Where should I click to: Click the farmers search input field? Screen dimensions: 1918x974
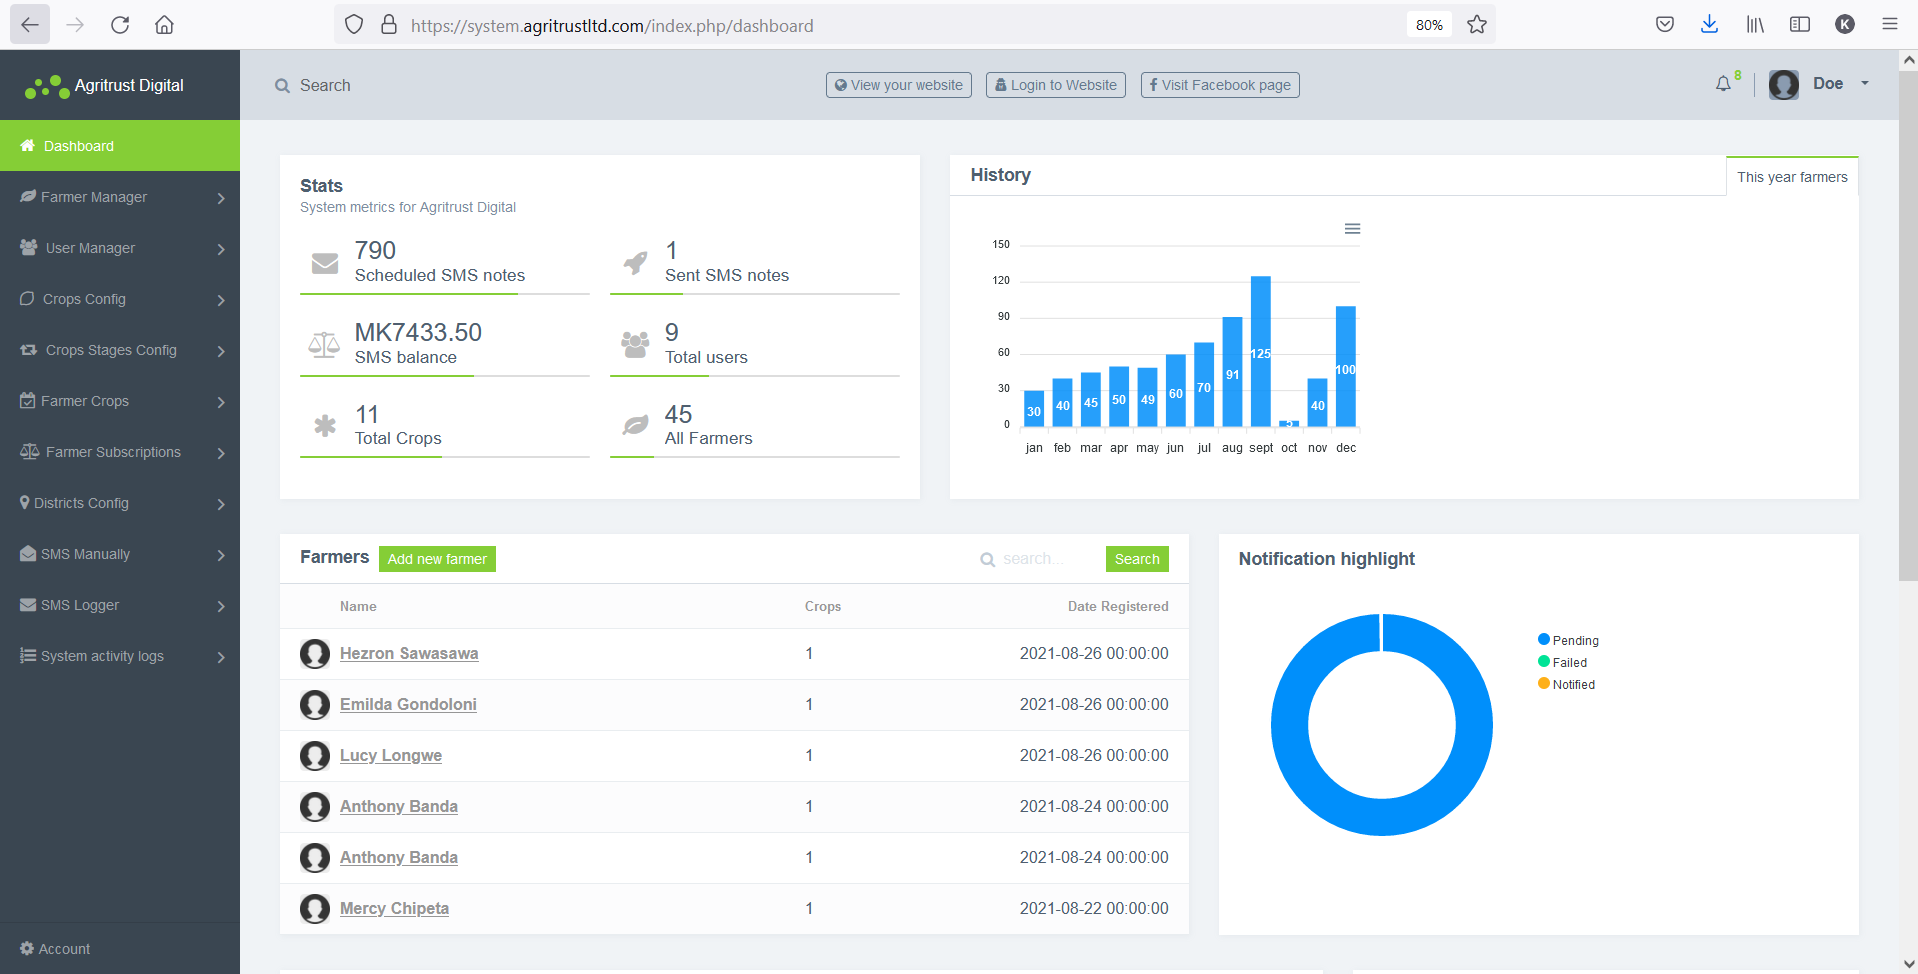coord(1047,559)
